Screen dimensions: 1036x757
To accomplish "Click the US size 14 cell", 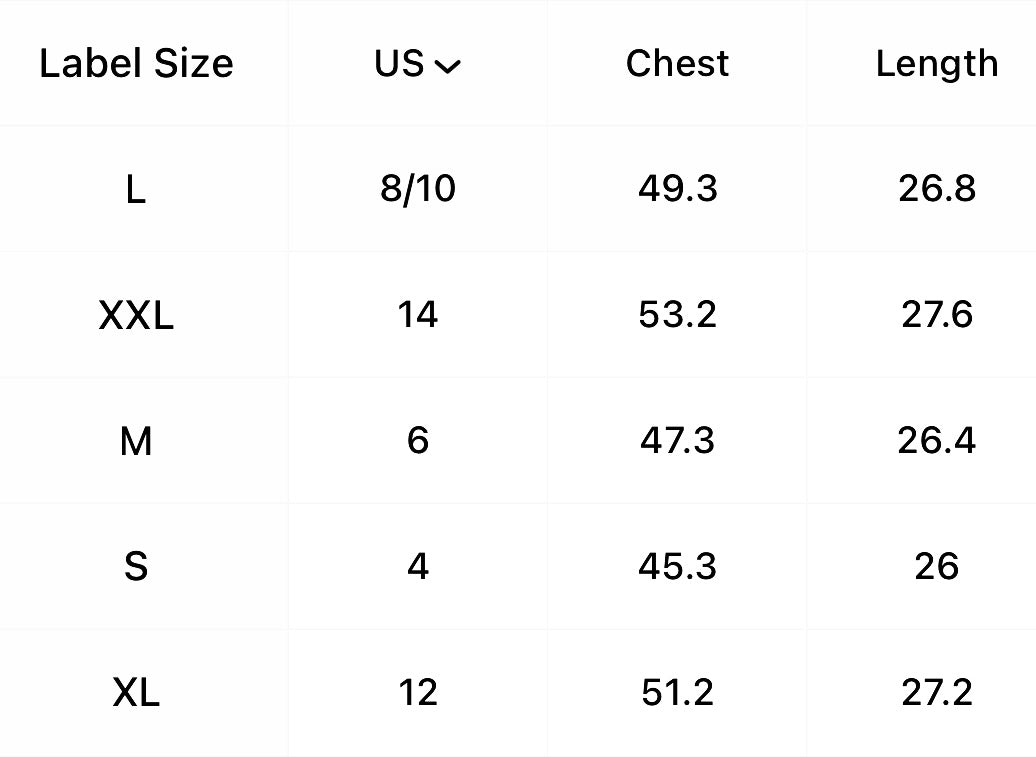I will coord(418,315).
